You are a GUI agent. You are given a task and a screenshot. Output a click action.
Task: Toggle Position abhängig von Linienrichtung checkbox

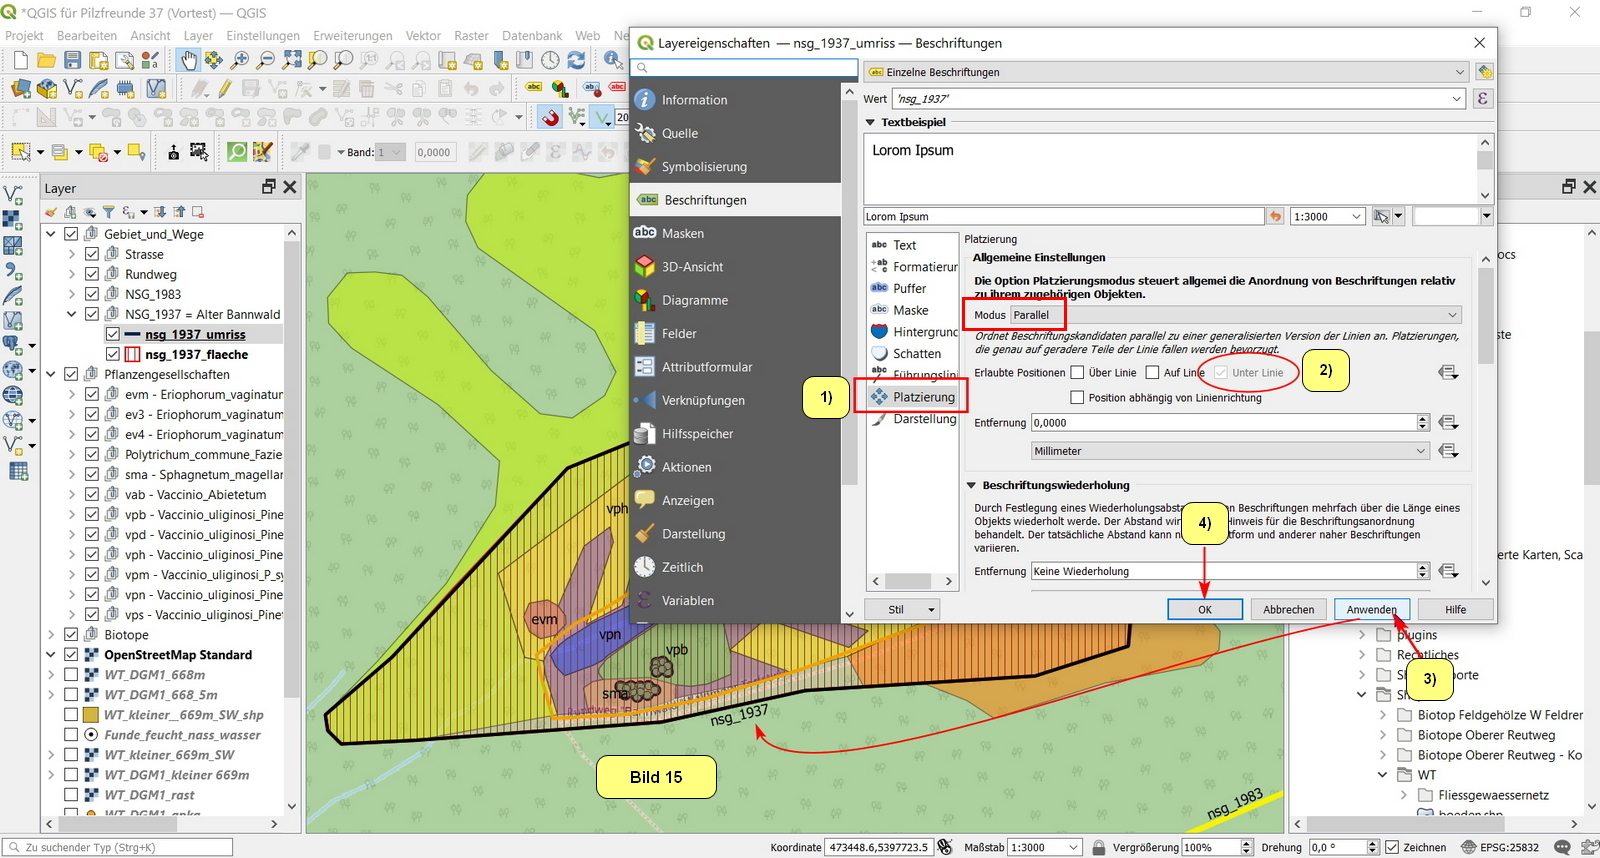pyautogui.click(x=1077, y=398)
